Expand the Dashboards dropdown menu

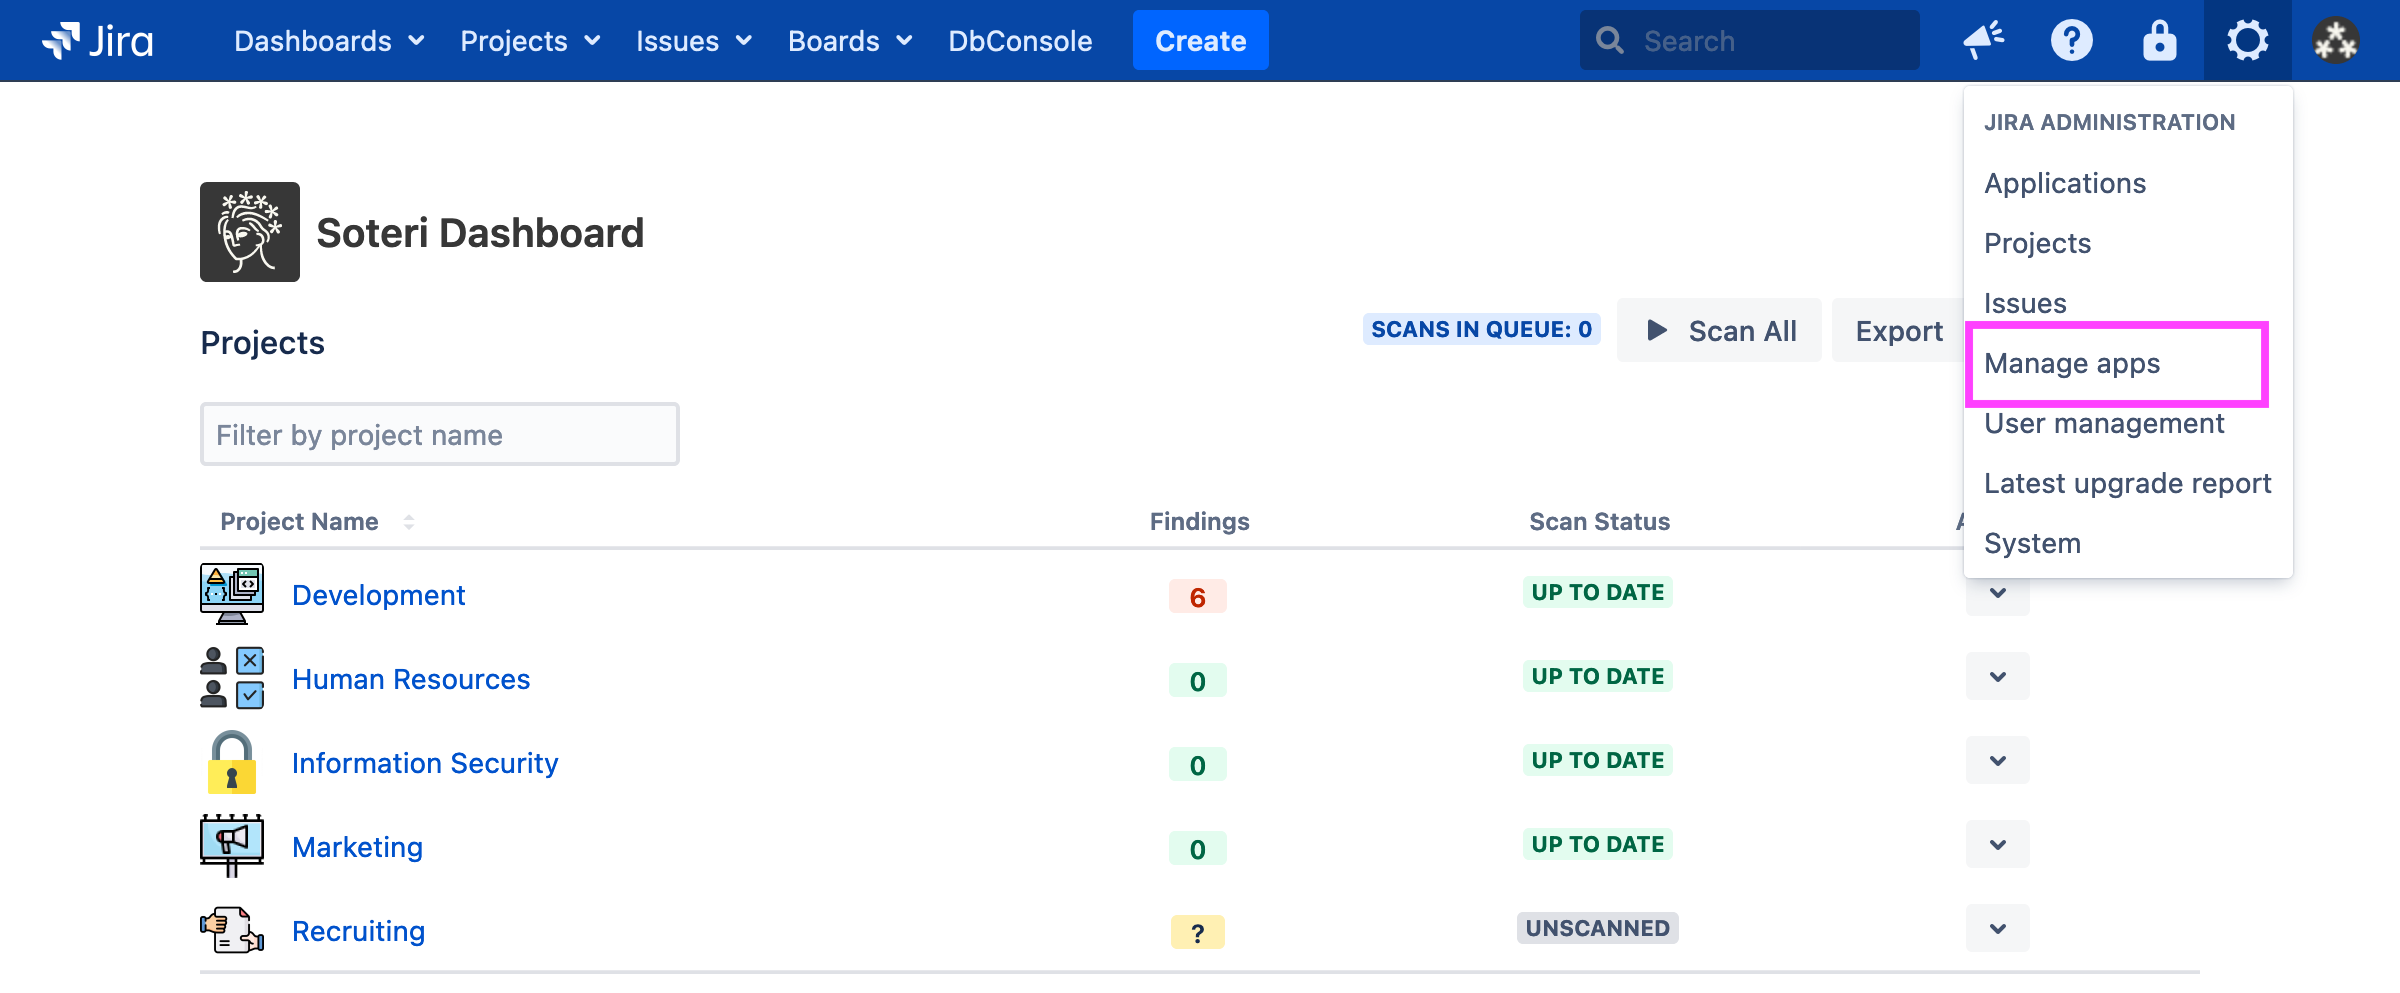[328, 41]
